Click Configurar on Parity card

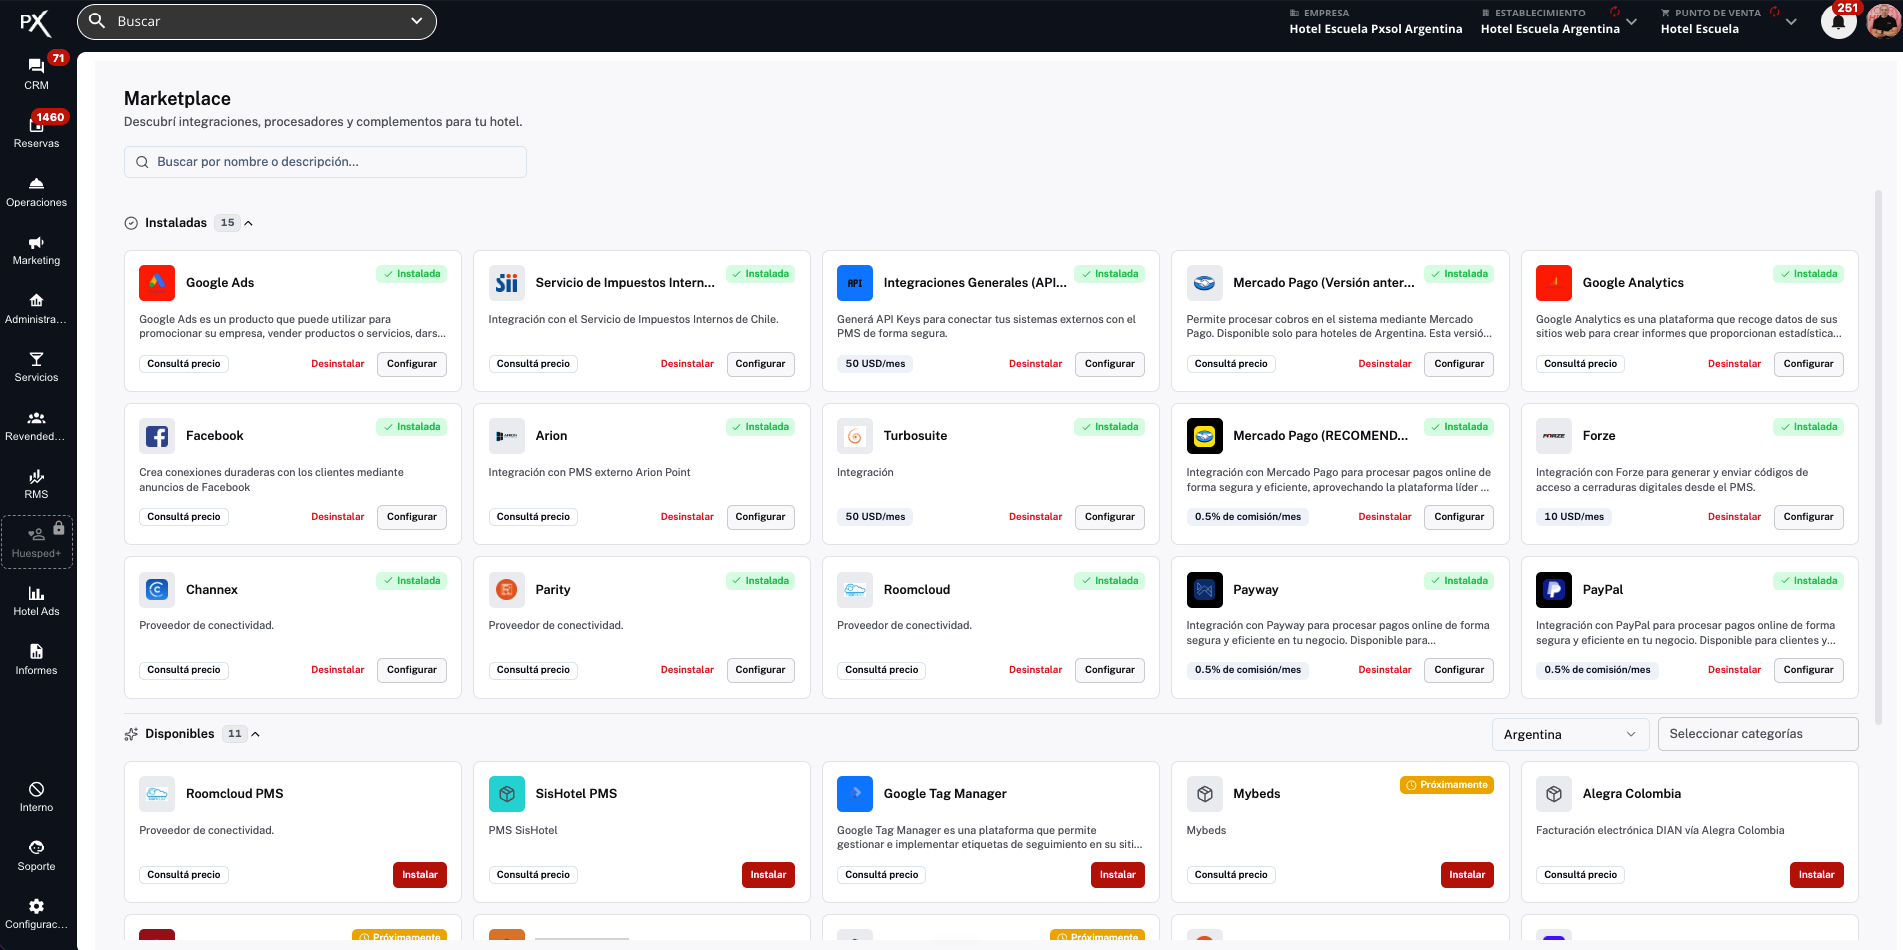(761, 670)
